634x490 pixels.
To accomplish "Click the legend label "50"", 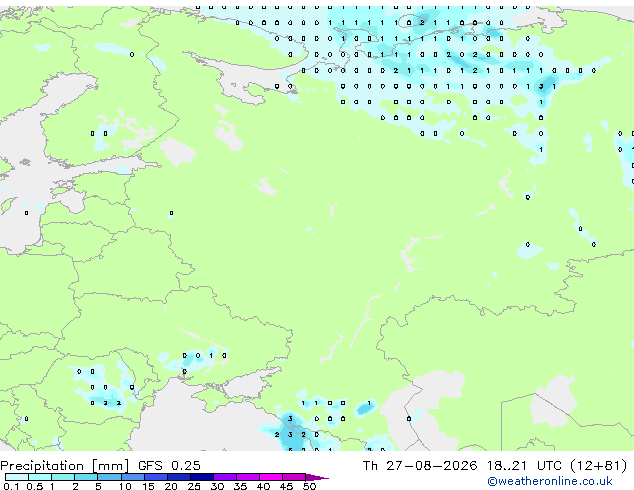I will coord(309,486).
